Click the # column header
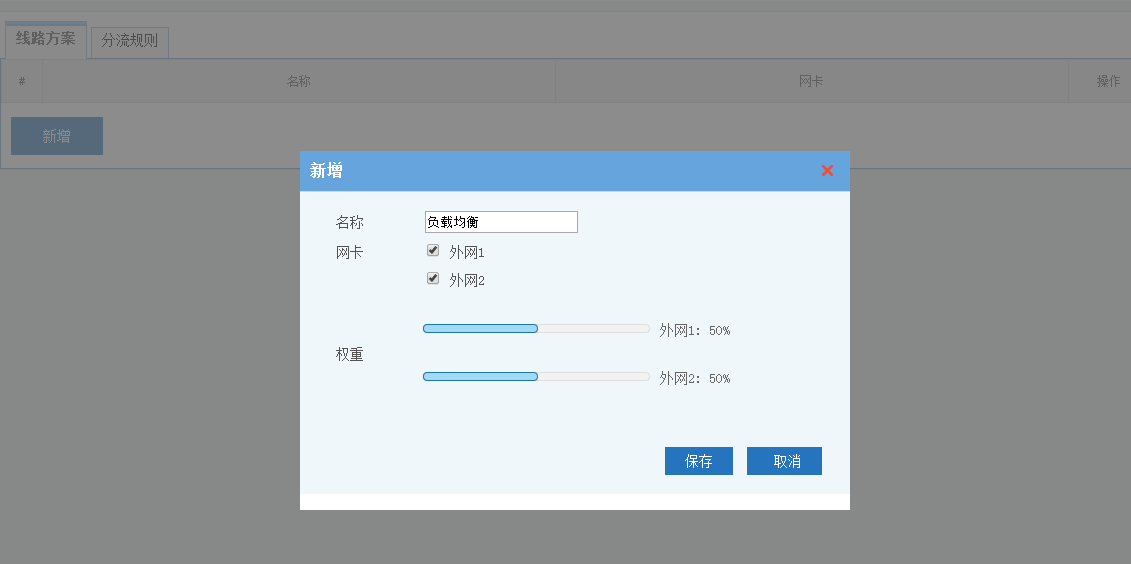Viewport: 1131px width, 564px height. pos(22,82)
